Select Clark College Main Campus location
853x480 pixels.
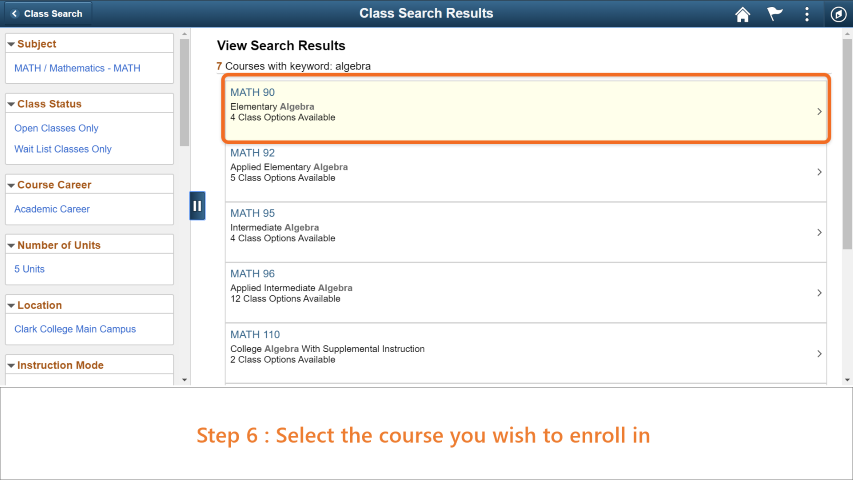[75, 329]
